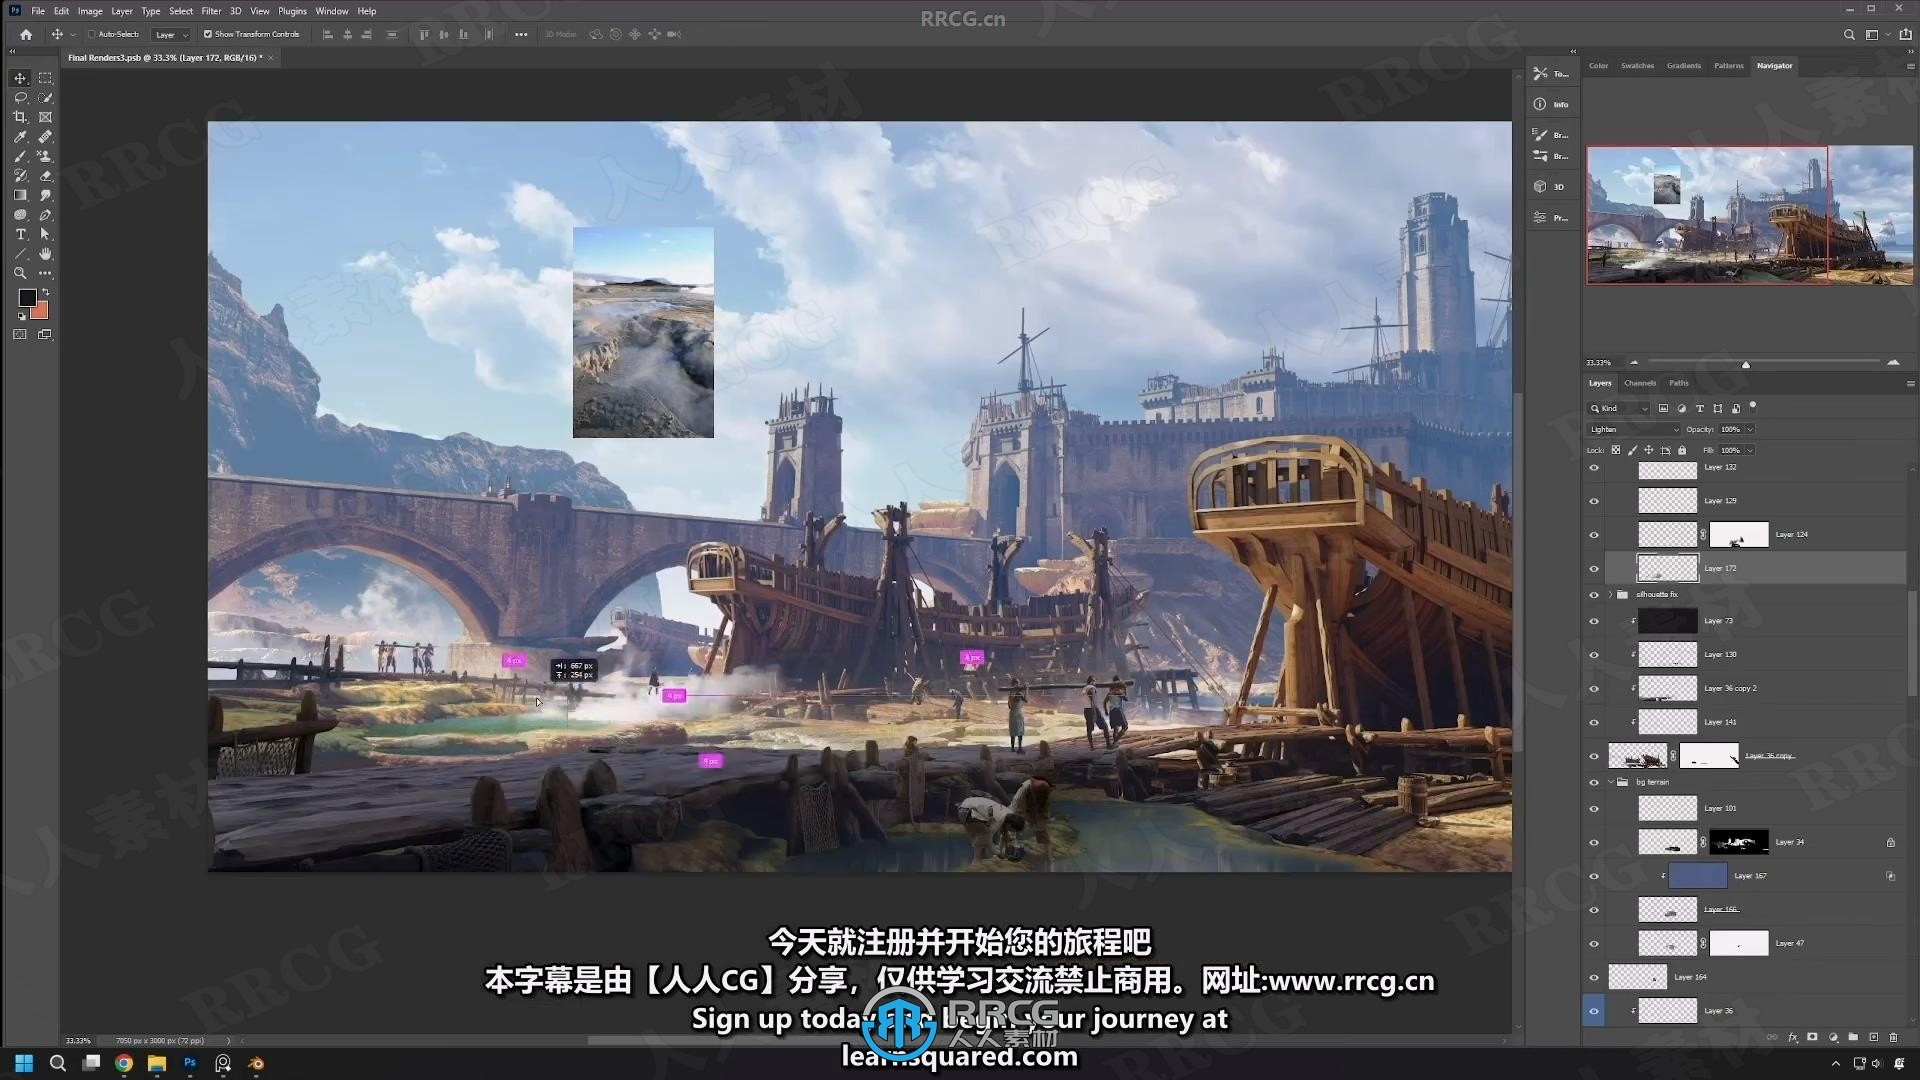1920x1080 pixels.
Task: Open the Navigator panel flyout menu
Action: 1910,66
